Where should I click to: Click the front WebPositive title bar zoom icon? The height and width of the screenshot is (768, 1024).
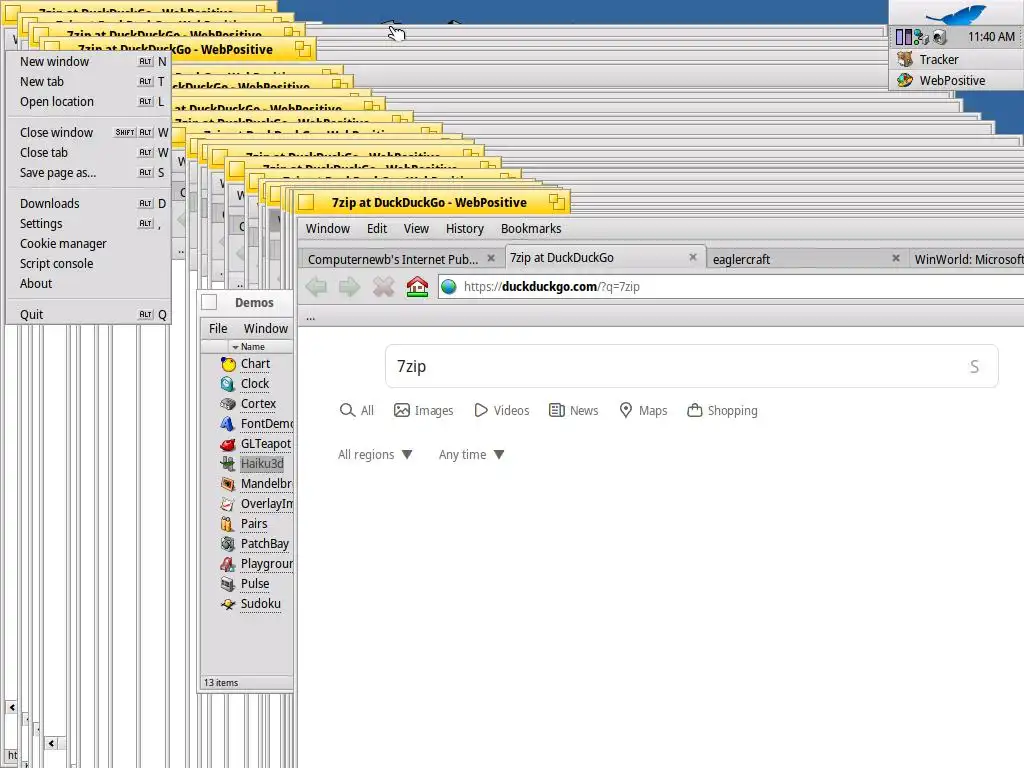point(557,202)
